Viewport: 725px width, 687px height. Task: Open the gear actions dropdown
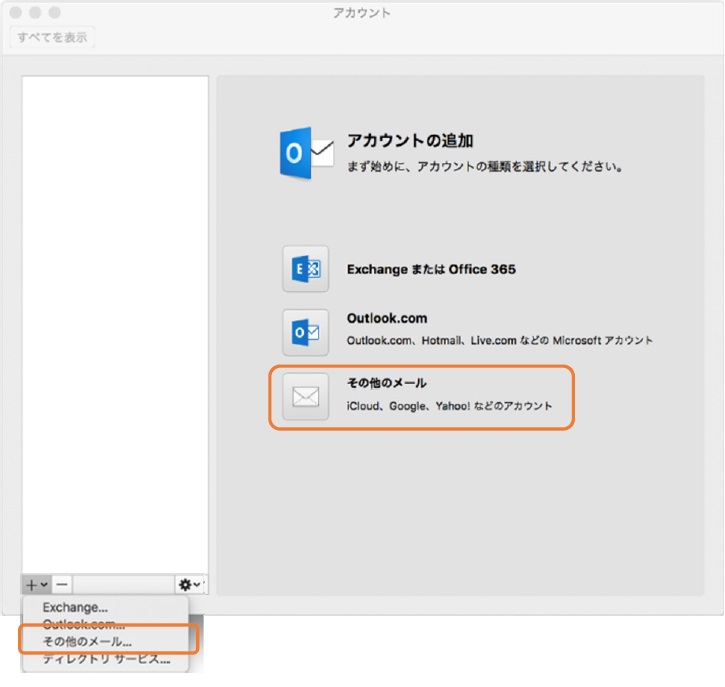coord(190,585)
